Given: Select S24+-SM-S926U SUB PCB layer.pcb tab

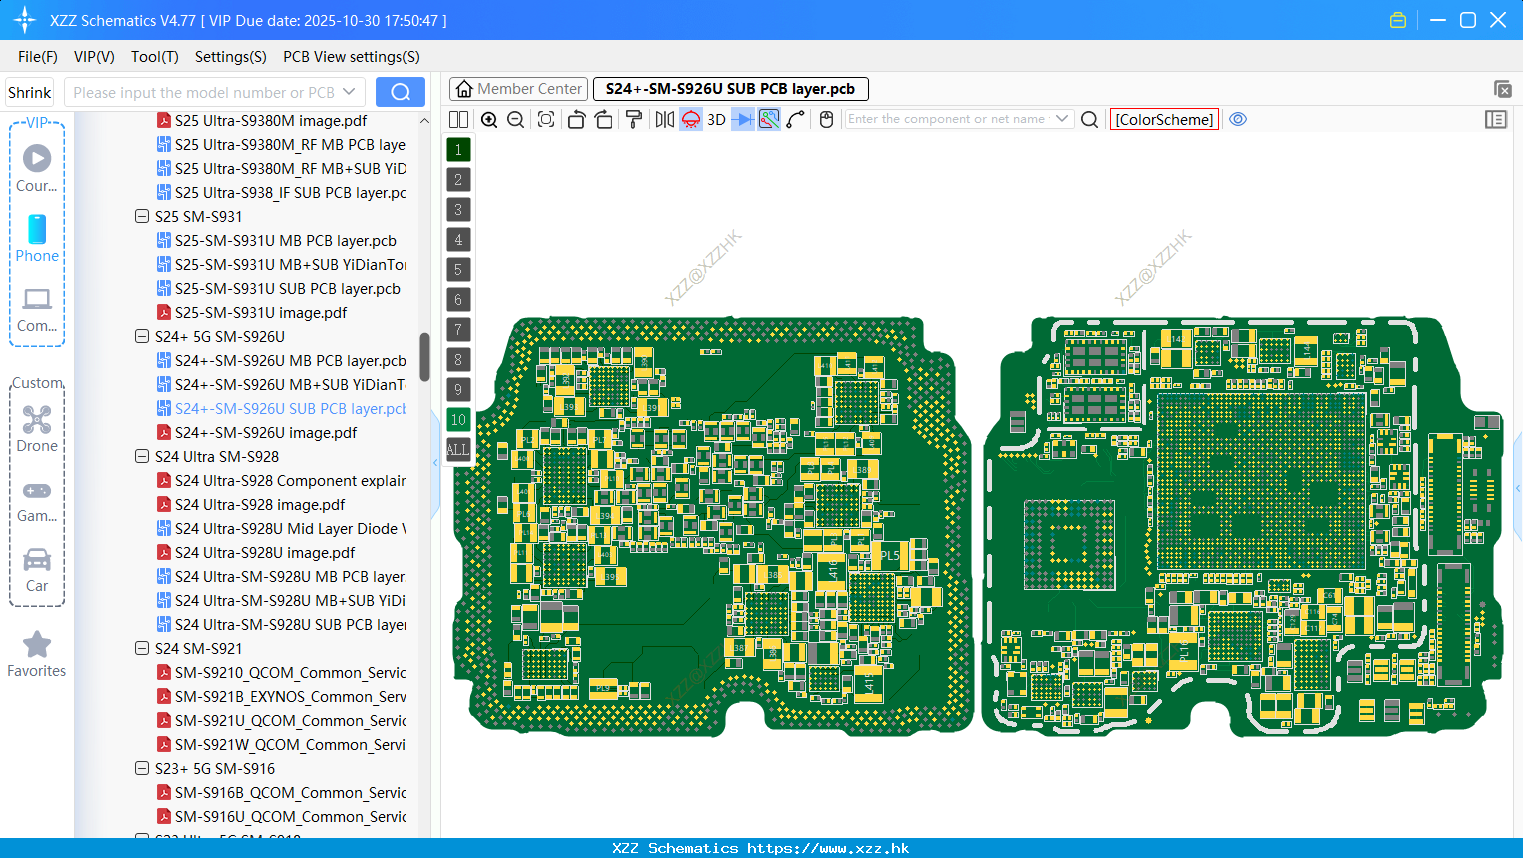Looking at the screenshot, I should [731, 89].
